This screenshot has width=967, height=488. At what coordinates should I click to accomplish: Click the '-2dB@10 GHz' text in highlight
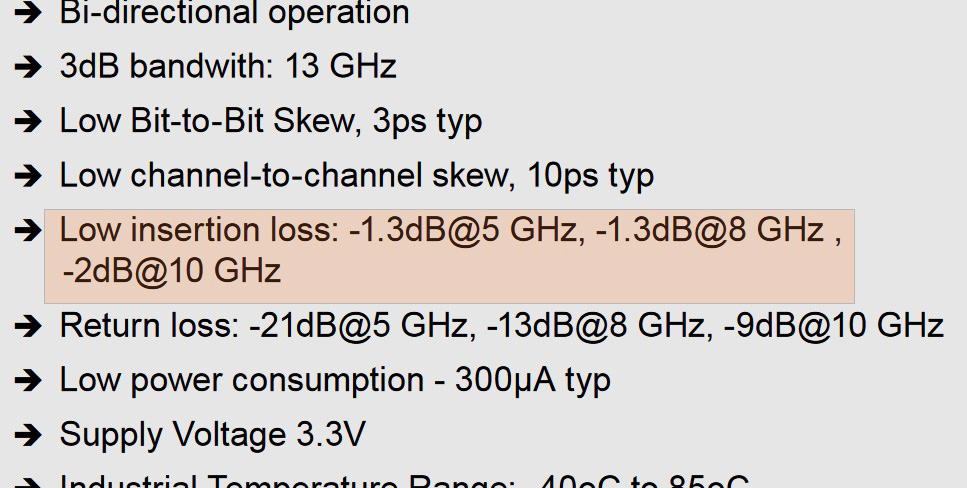(172, 271)
